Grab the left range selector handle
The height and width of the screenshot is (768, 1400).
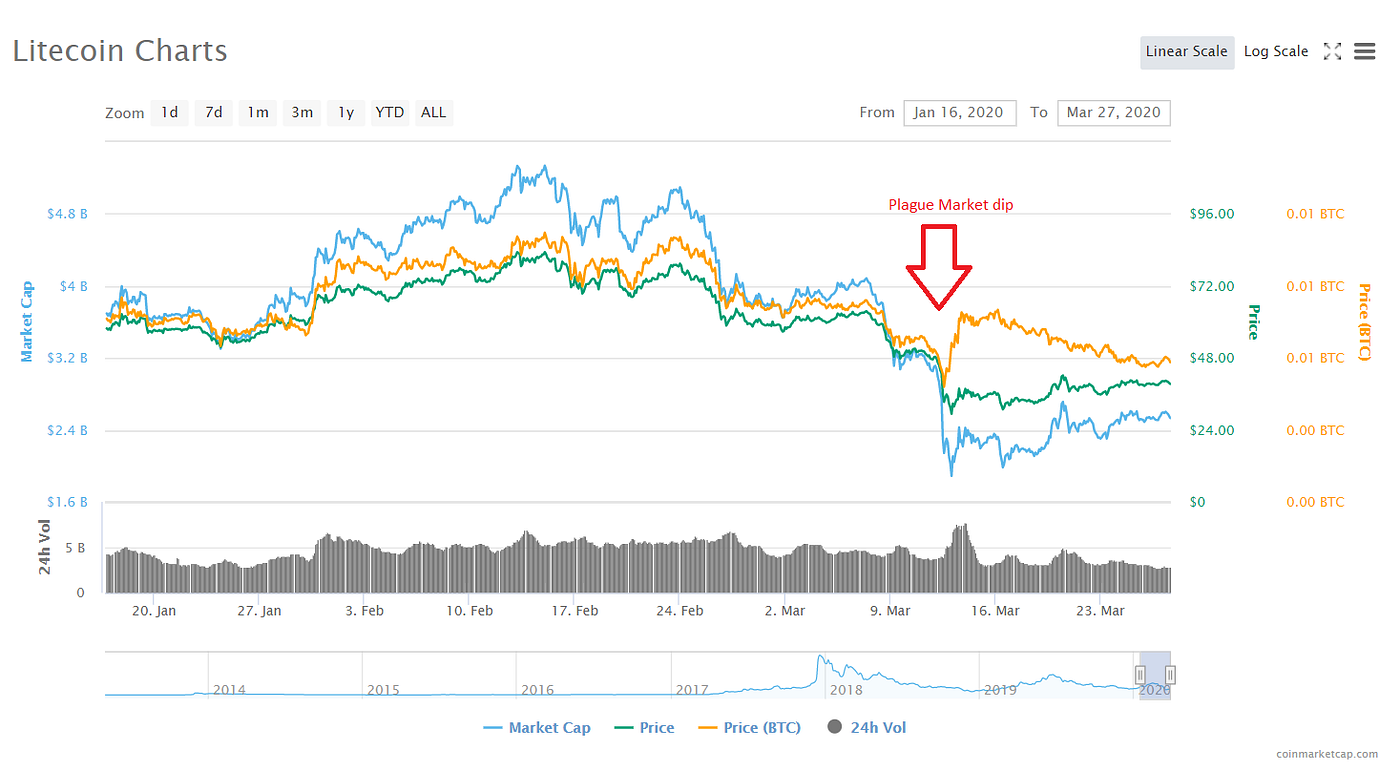(1141, 674)
